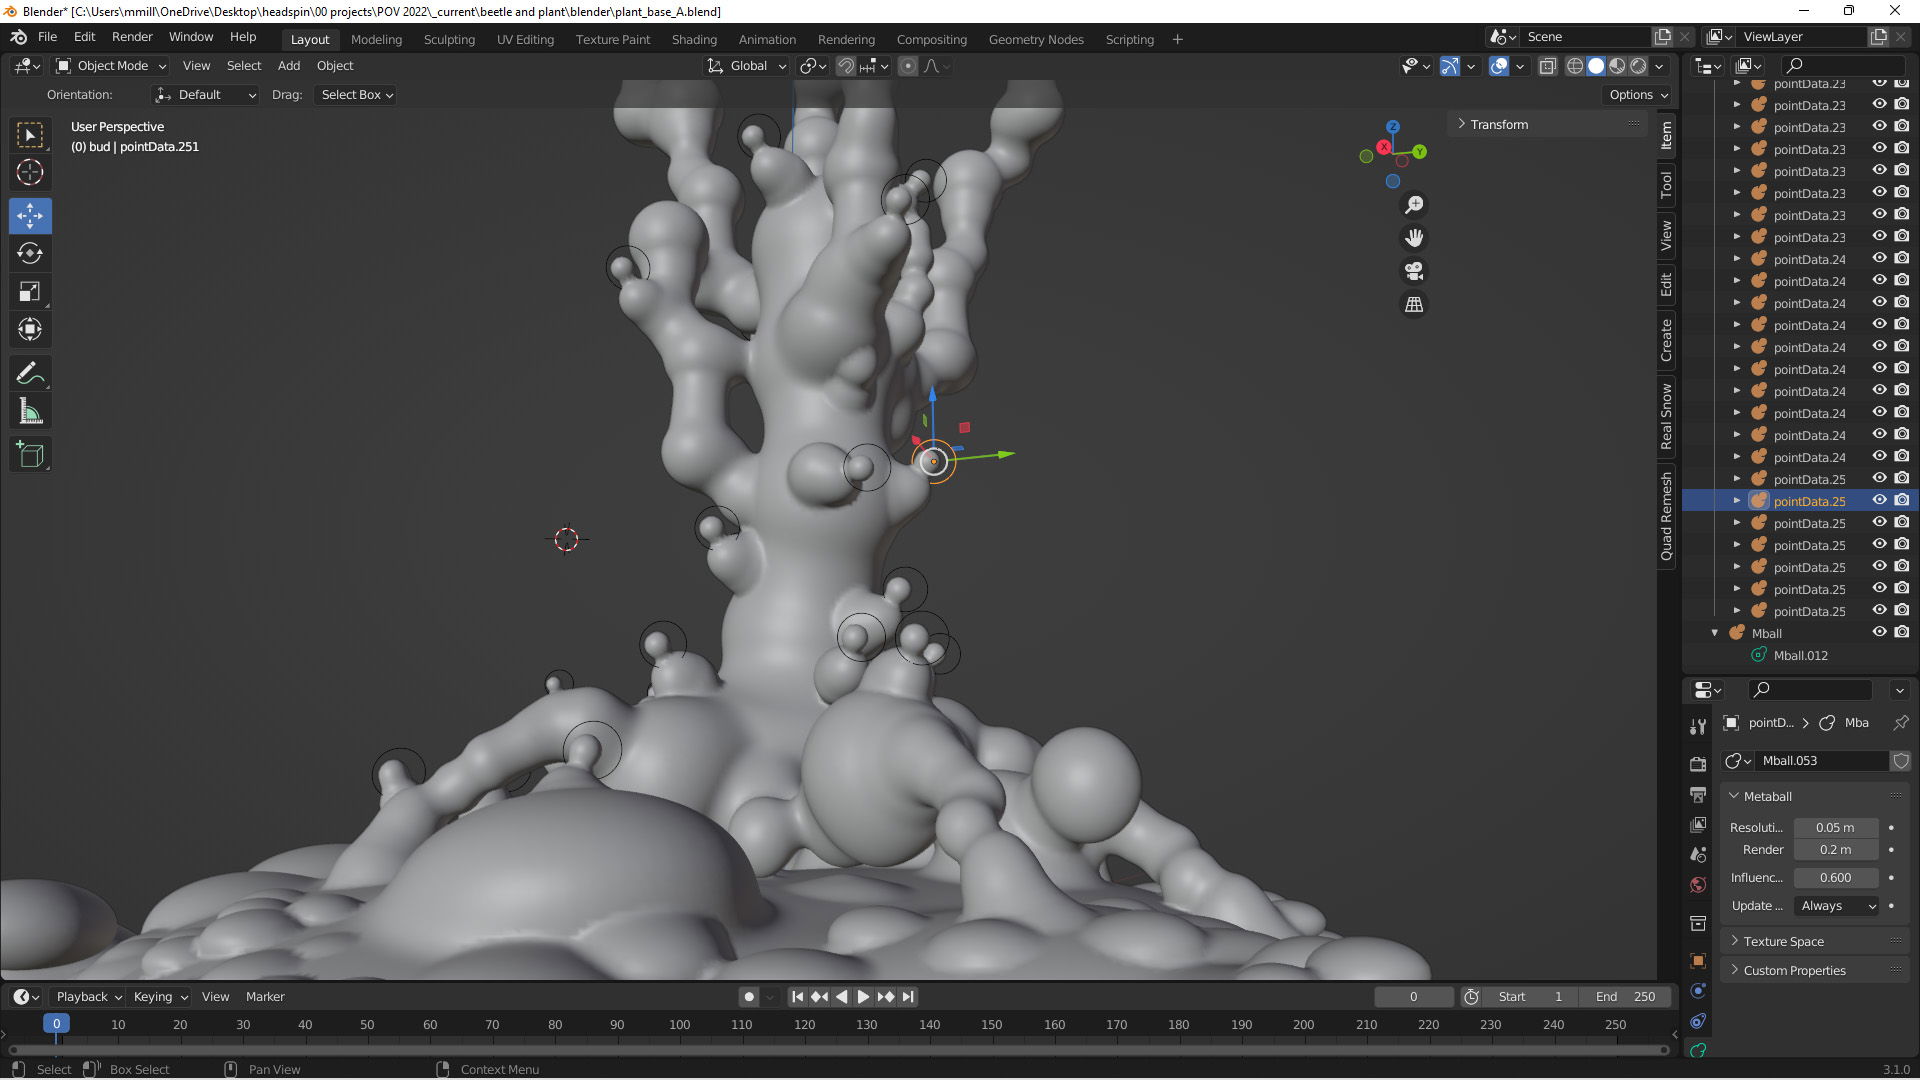
Task: Open the Render menu
Action: tap(132, 37)
